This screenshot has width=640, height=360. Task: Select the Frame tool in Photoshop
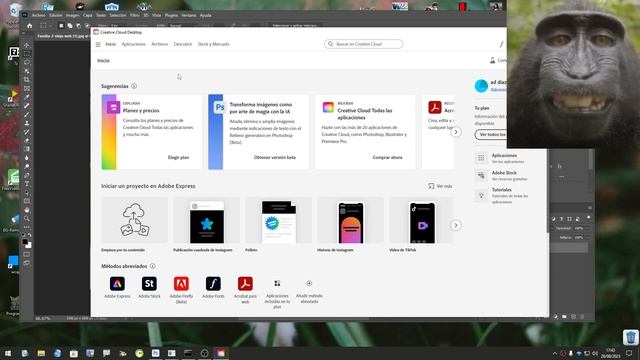tap(27, 88)
